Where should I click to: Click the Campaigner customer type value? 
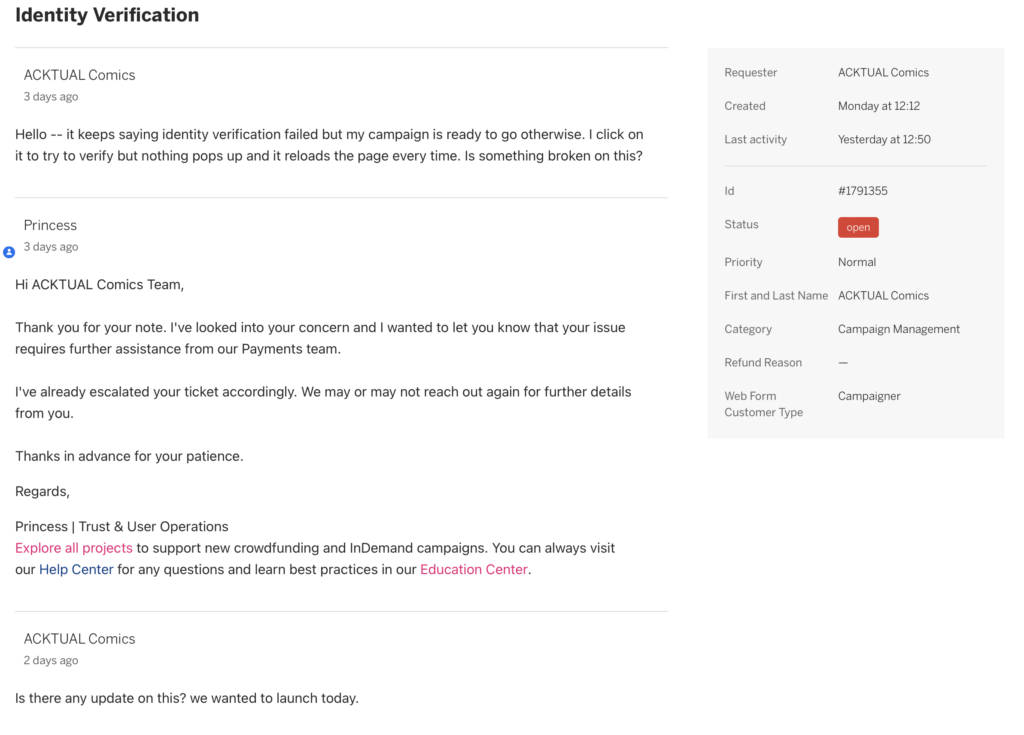coord(869,396)
